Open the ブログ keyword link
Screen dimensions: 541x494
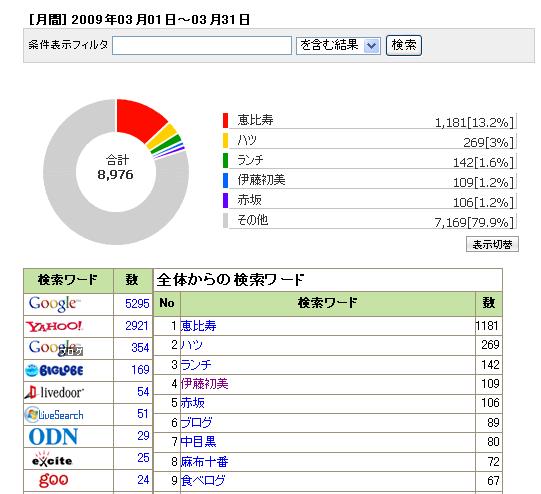click(x=196, y=423)
